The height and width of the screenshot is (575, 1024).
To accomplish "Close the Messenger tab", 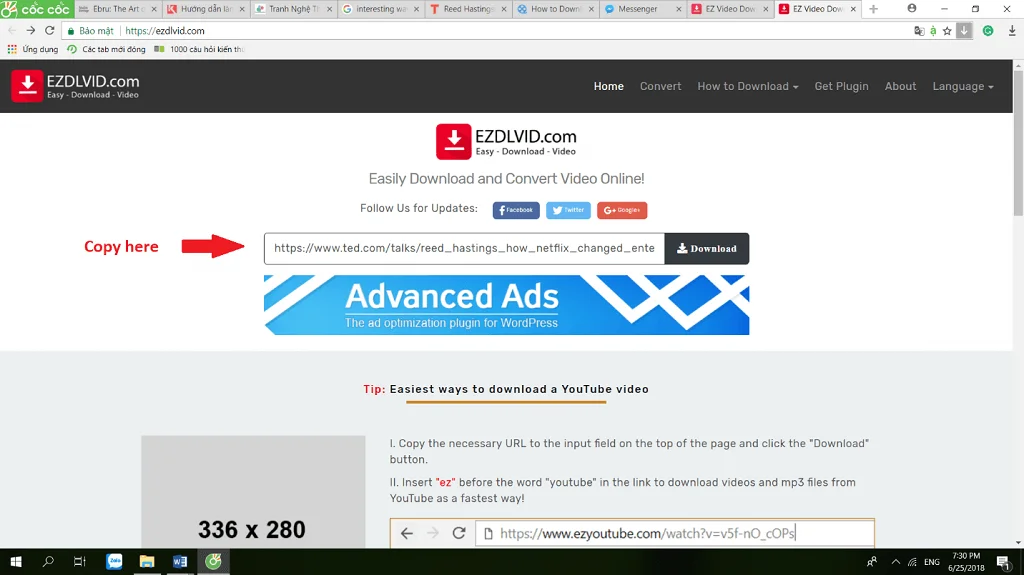I will pos(679,9).
